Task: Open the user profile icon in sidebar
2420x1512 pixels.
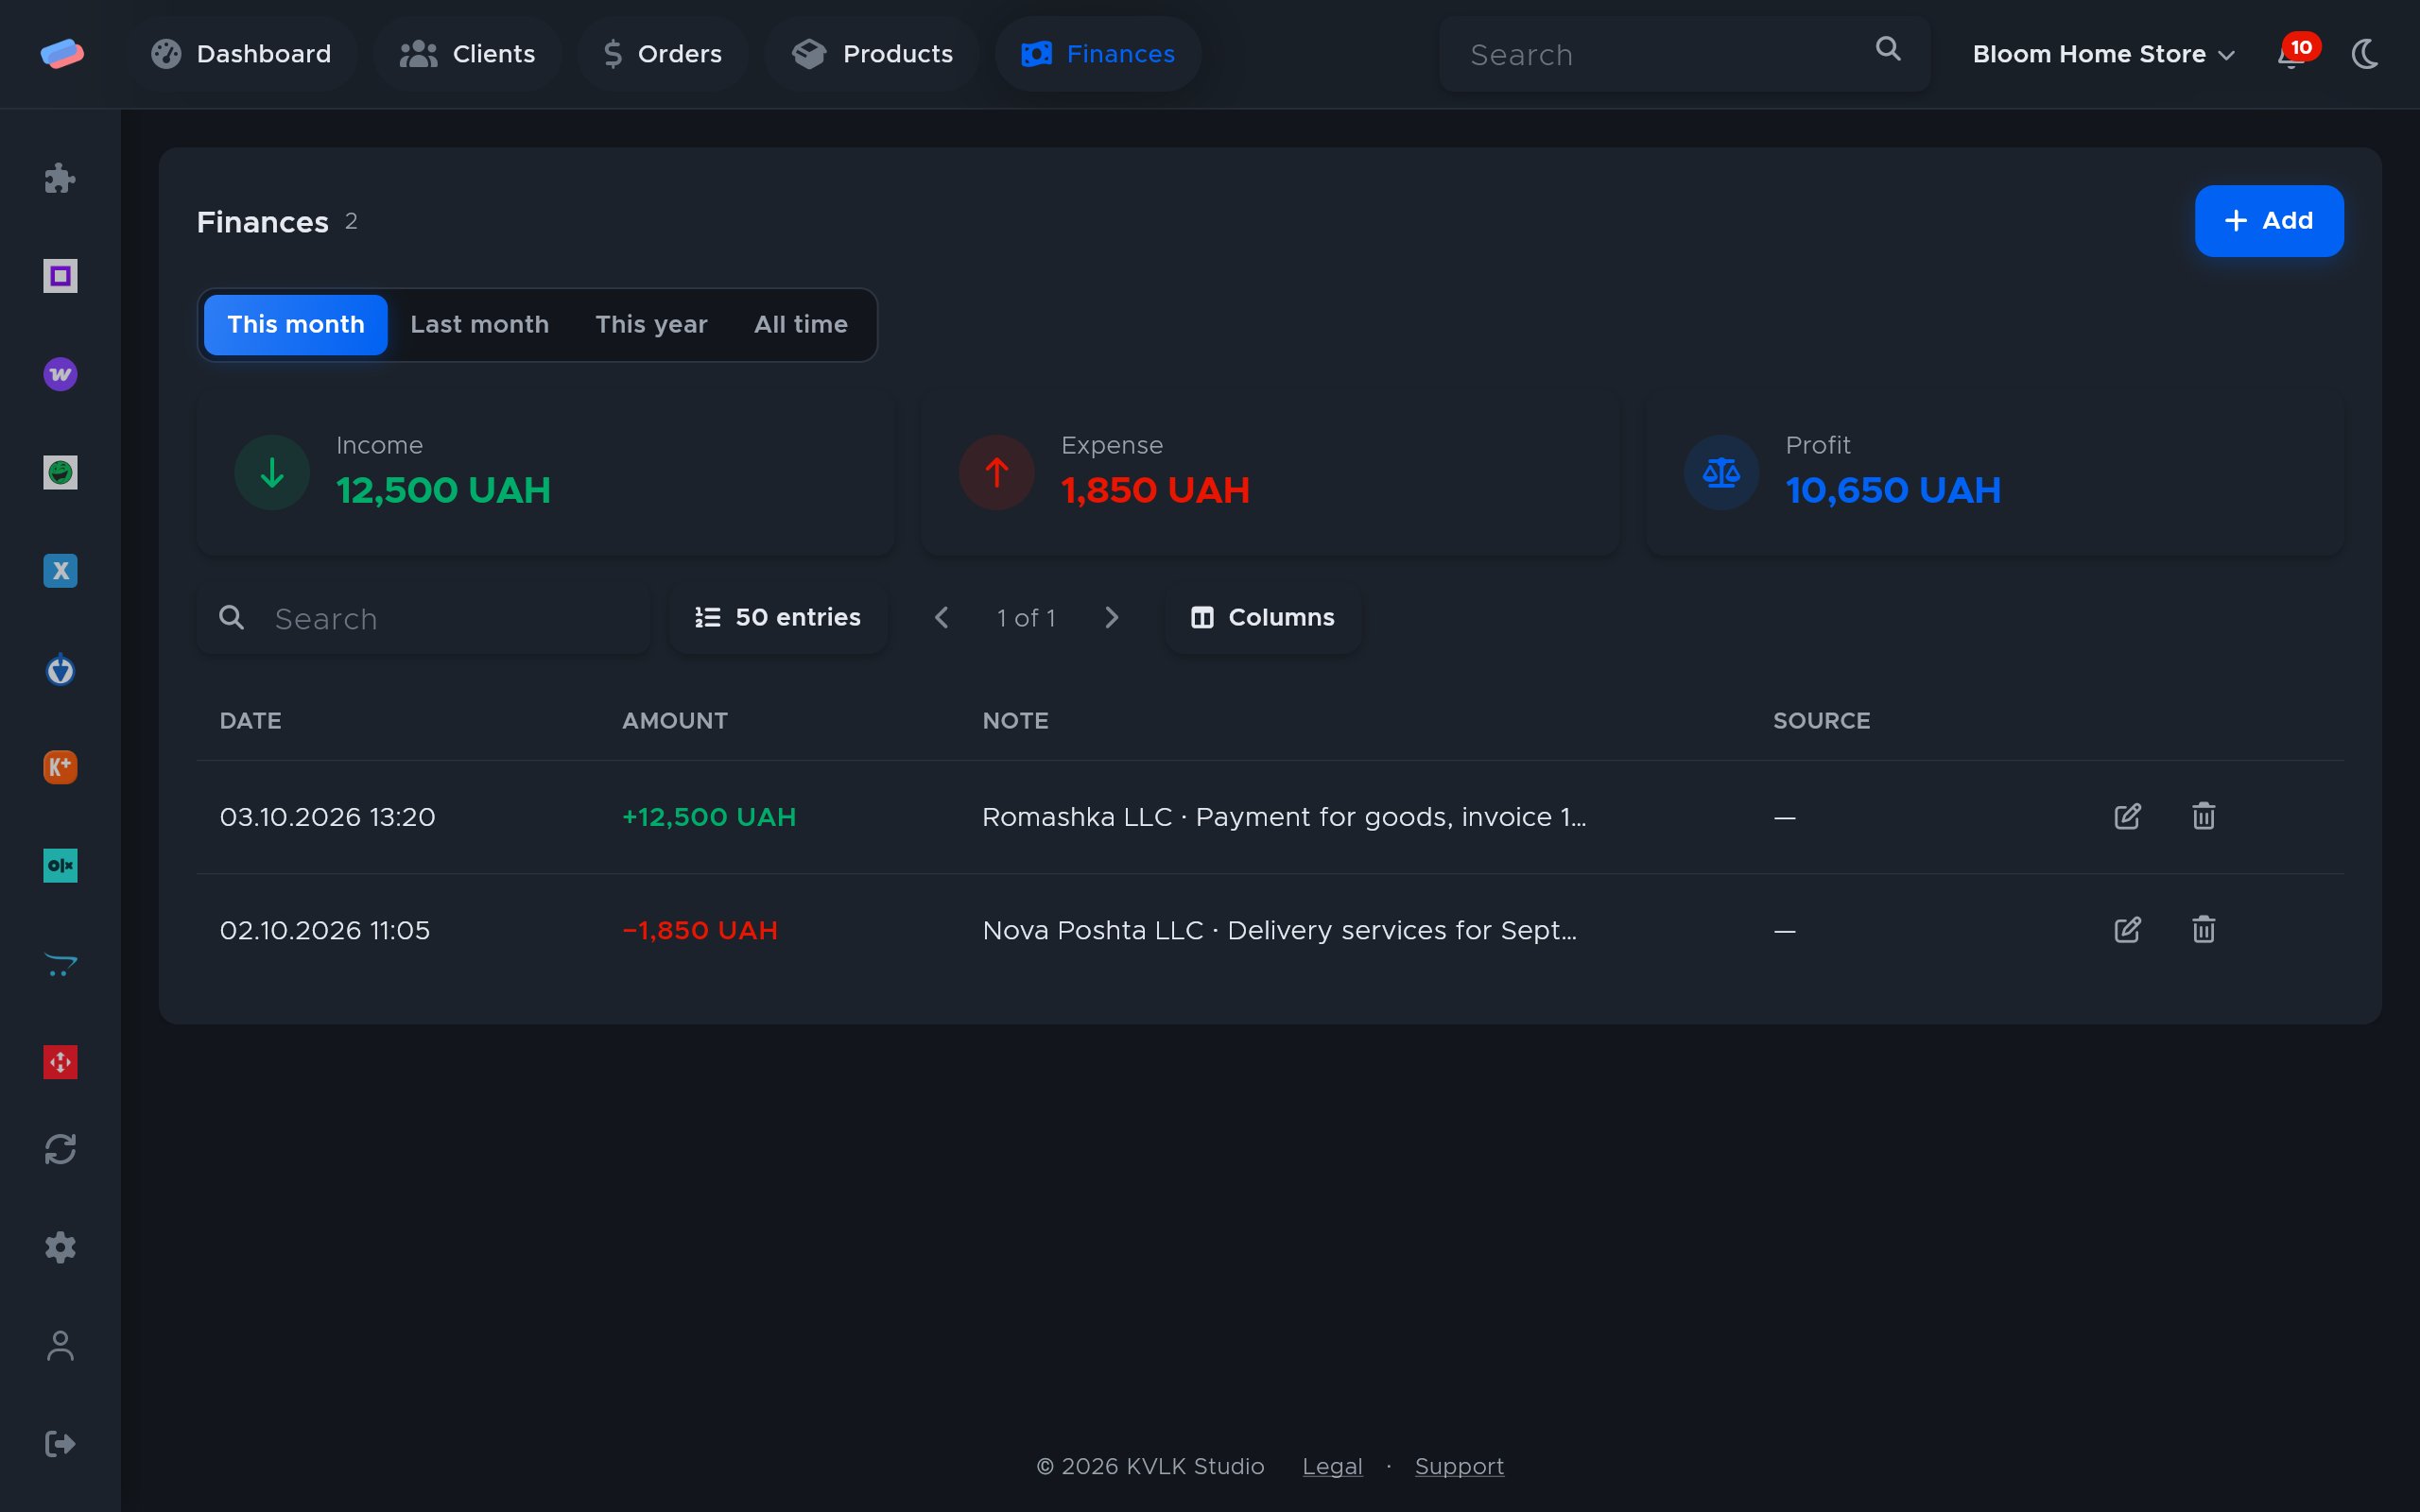Action: (x=60, y=1346)
